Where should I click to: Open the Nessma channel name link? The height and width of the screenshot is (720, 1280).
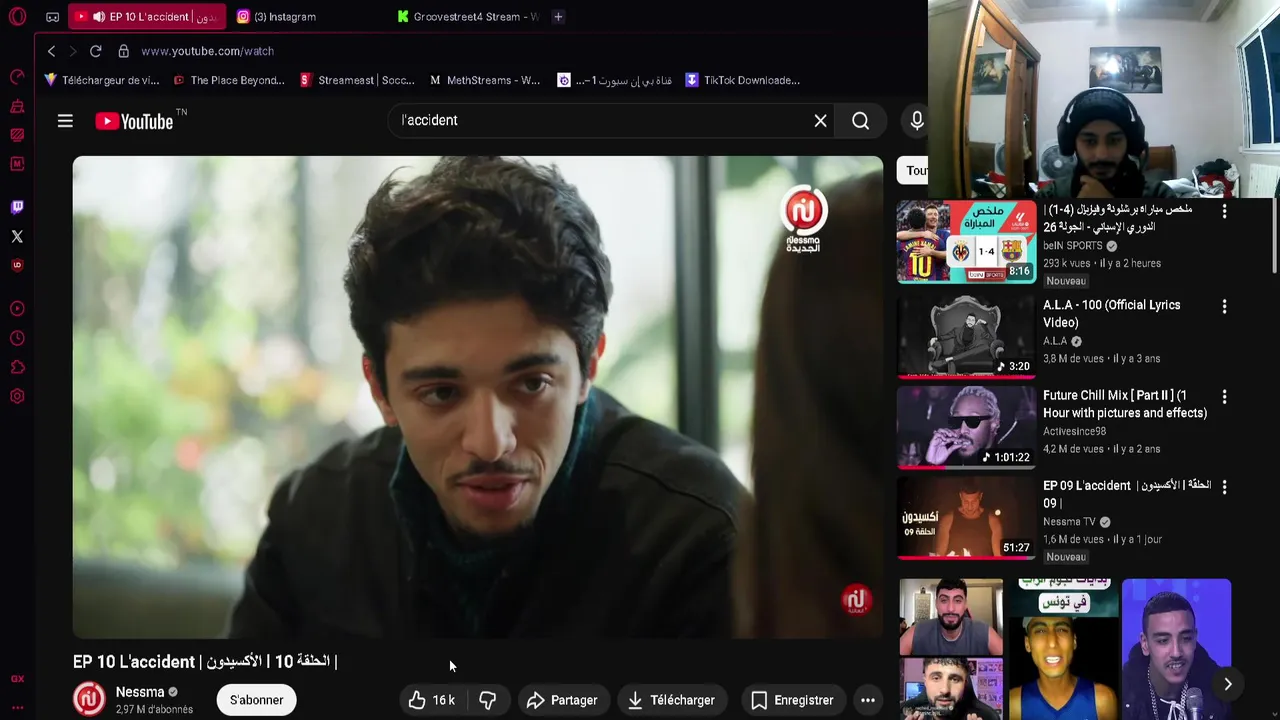(140, 692)
